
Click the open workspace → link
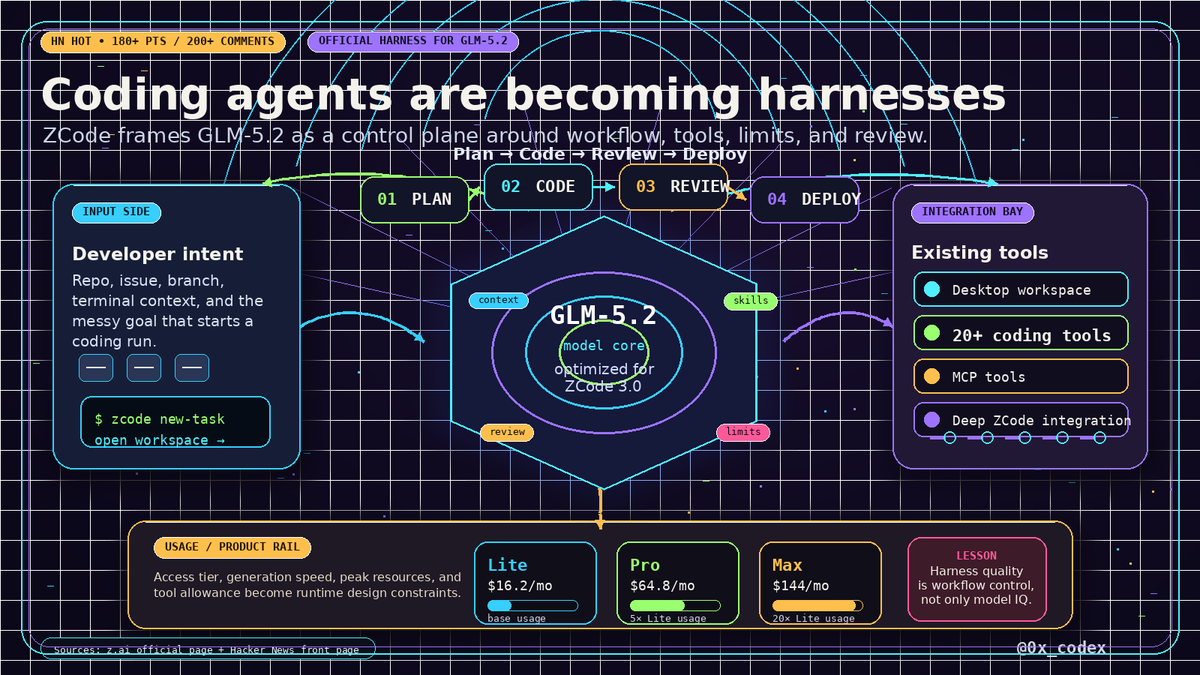pyautogui.click(x=160, y=440)
